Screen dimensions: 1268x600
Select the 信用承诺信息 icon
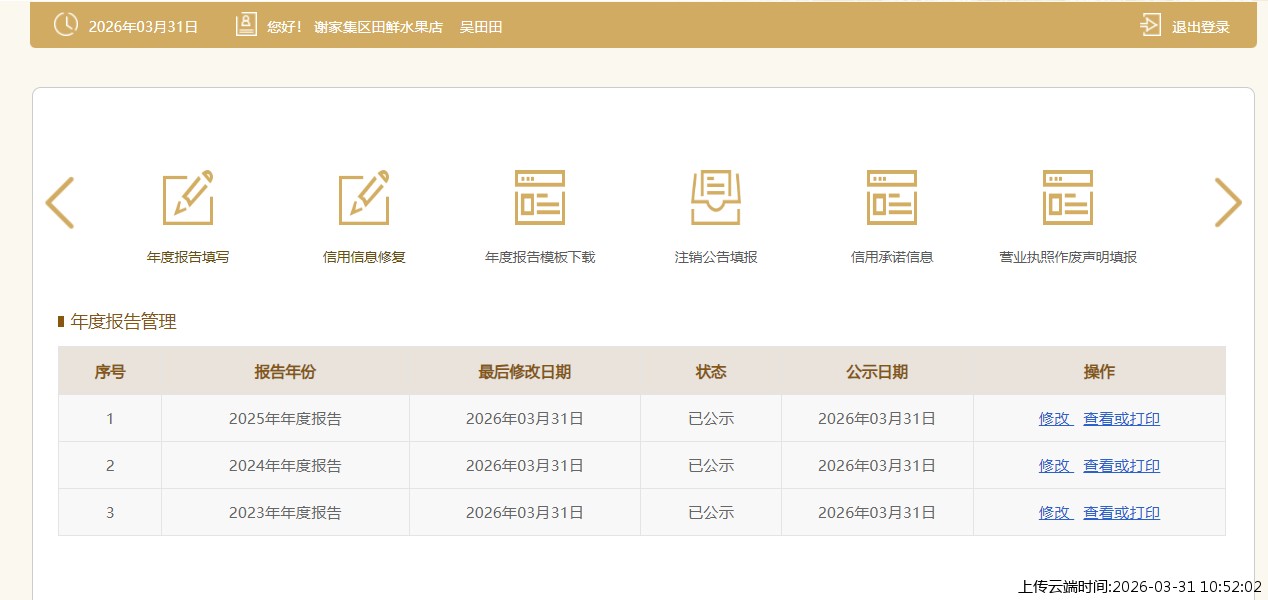pyautogui.click(x=892, y=198)
